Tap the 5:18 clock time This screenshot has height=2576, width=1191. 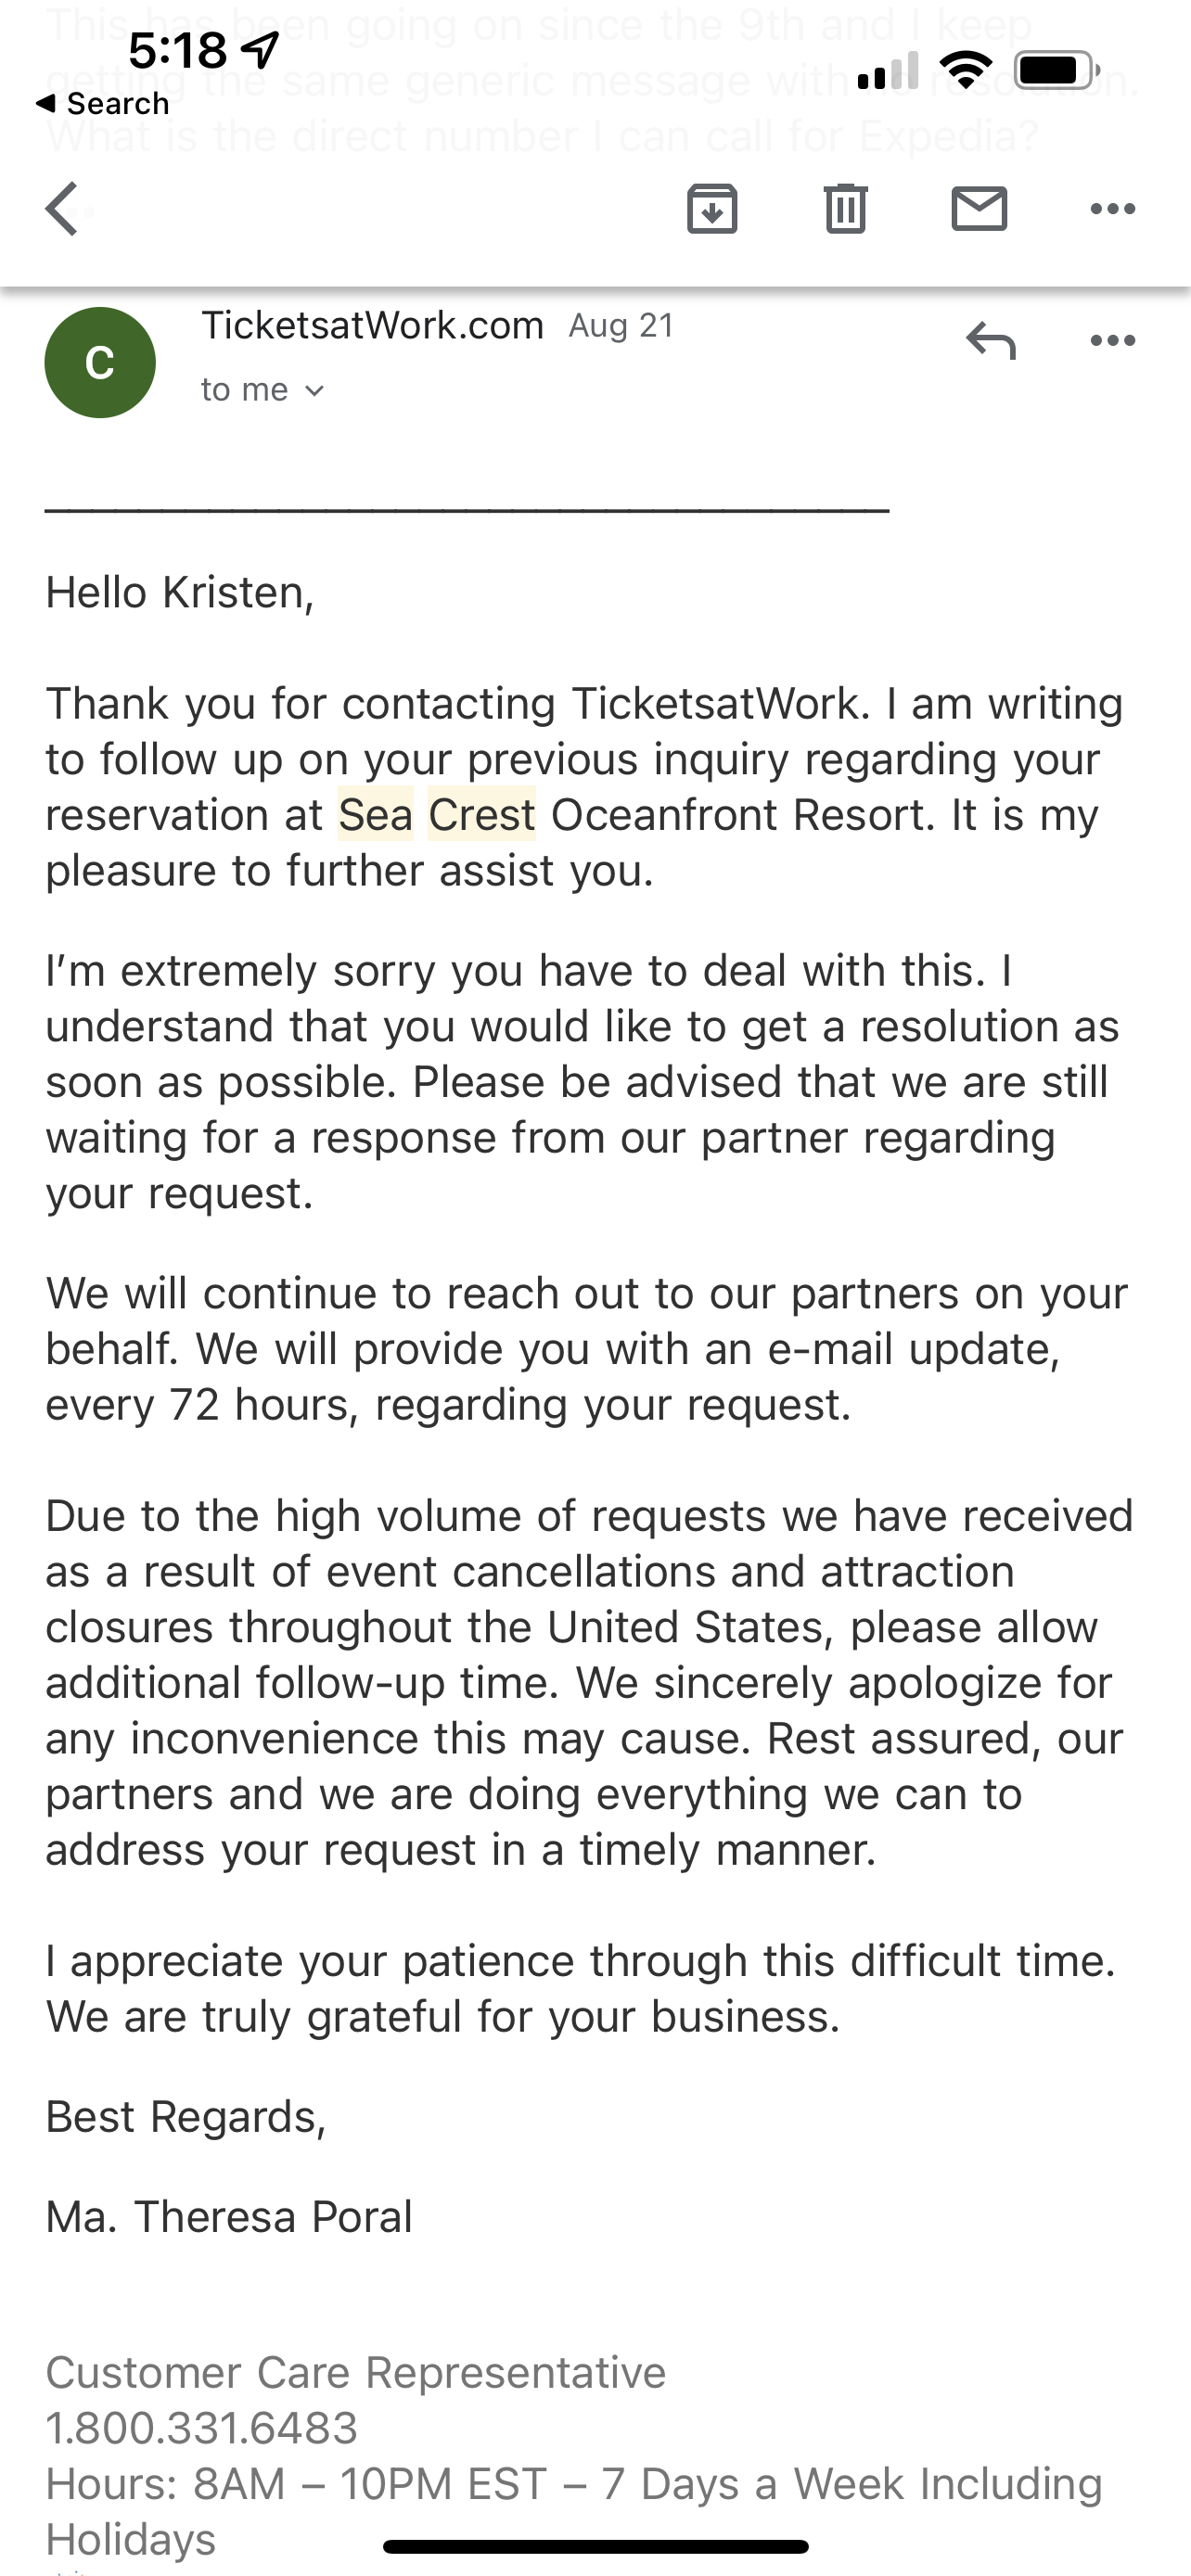(178, 50)
